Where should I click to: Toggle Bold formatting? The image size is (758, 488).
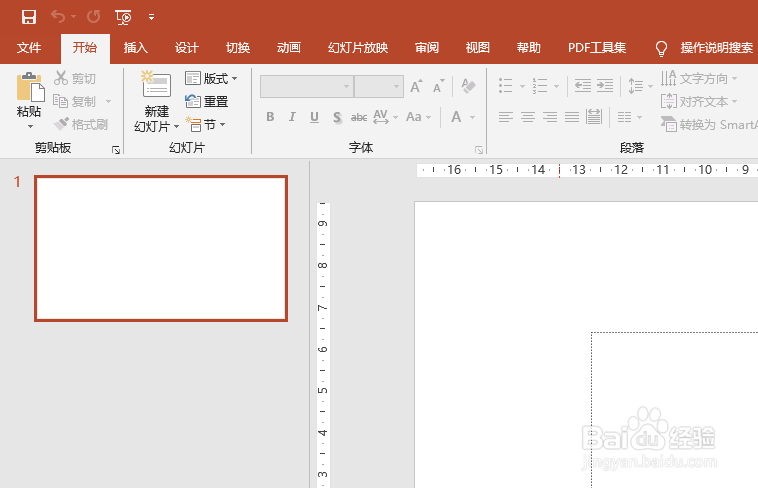click(x=270, y=117)
